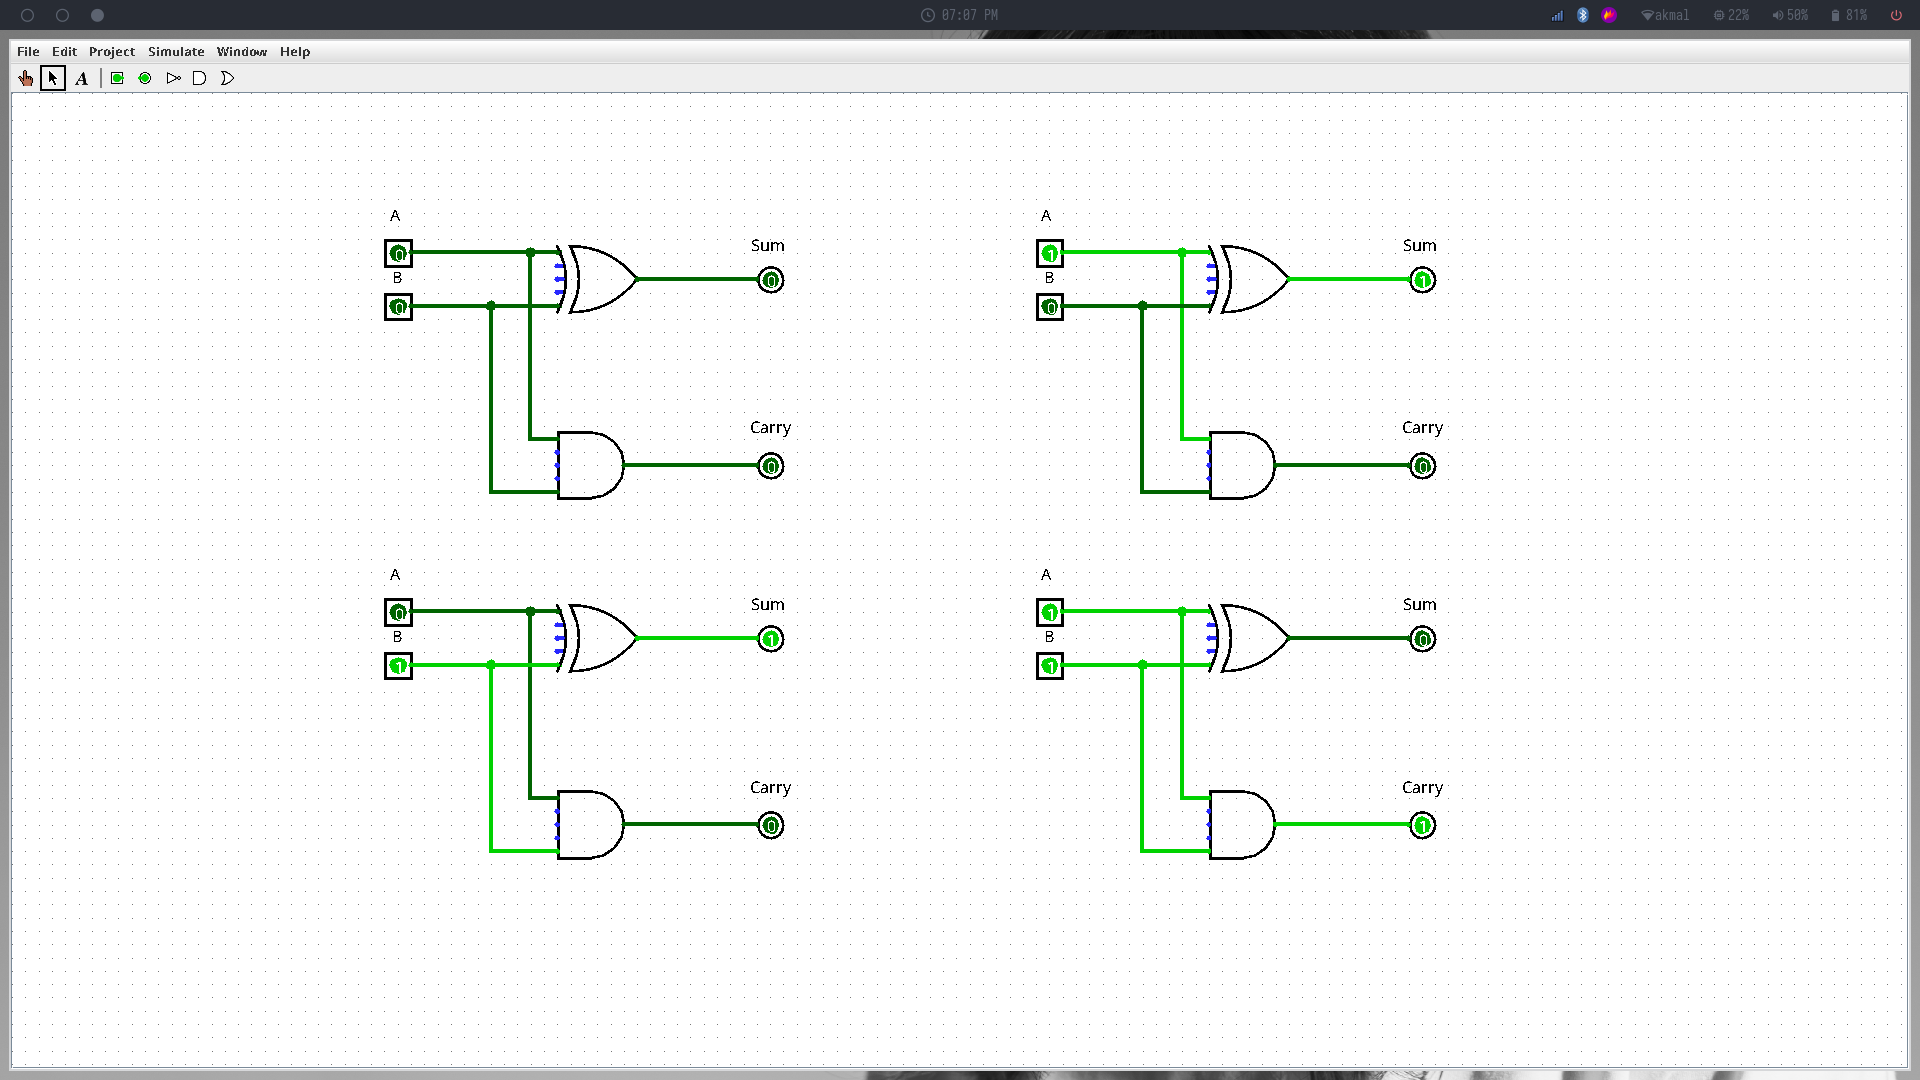Choose the OR gate tool
The width and height of the screenshot is (1920, 1080).
pyautogui.click(x=227, y=78)
